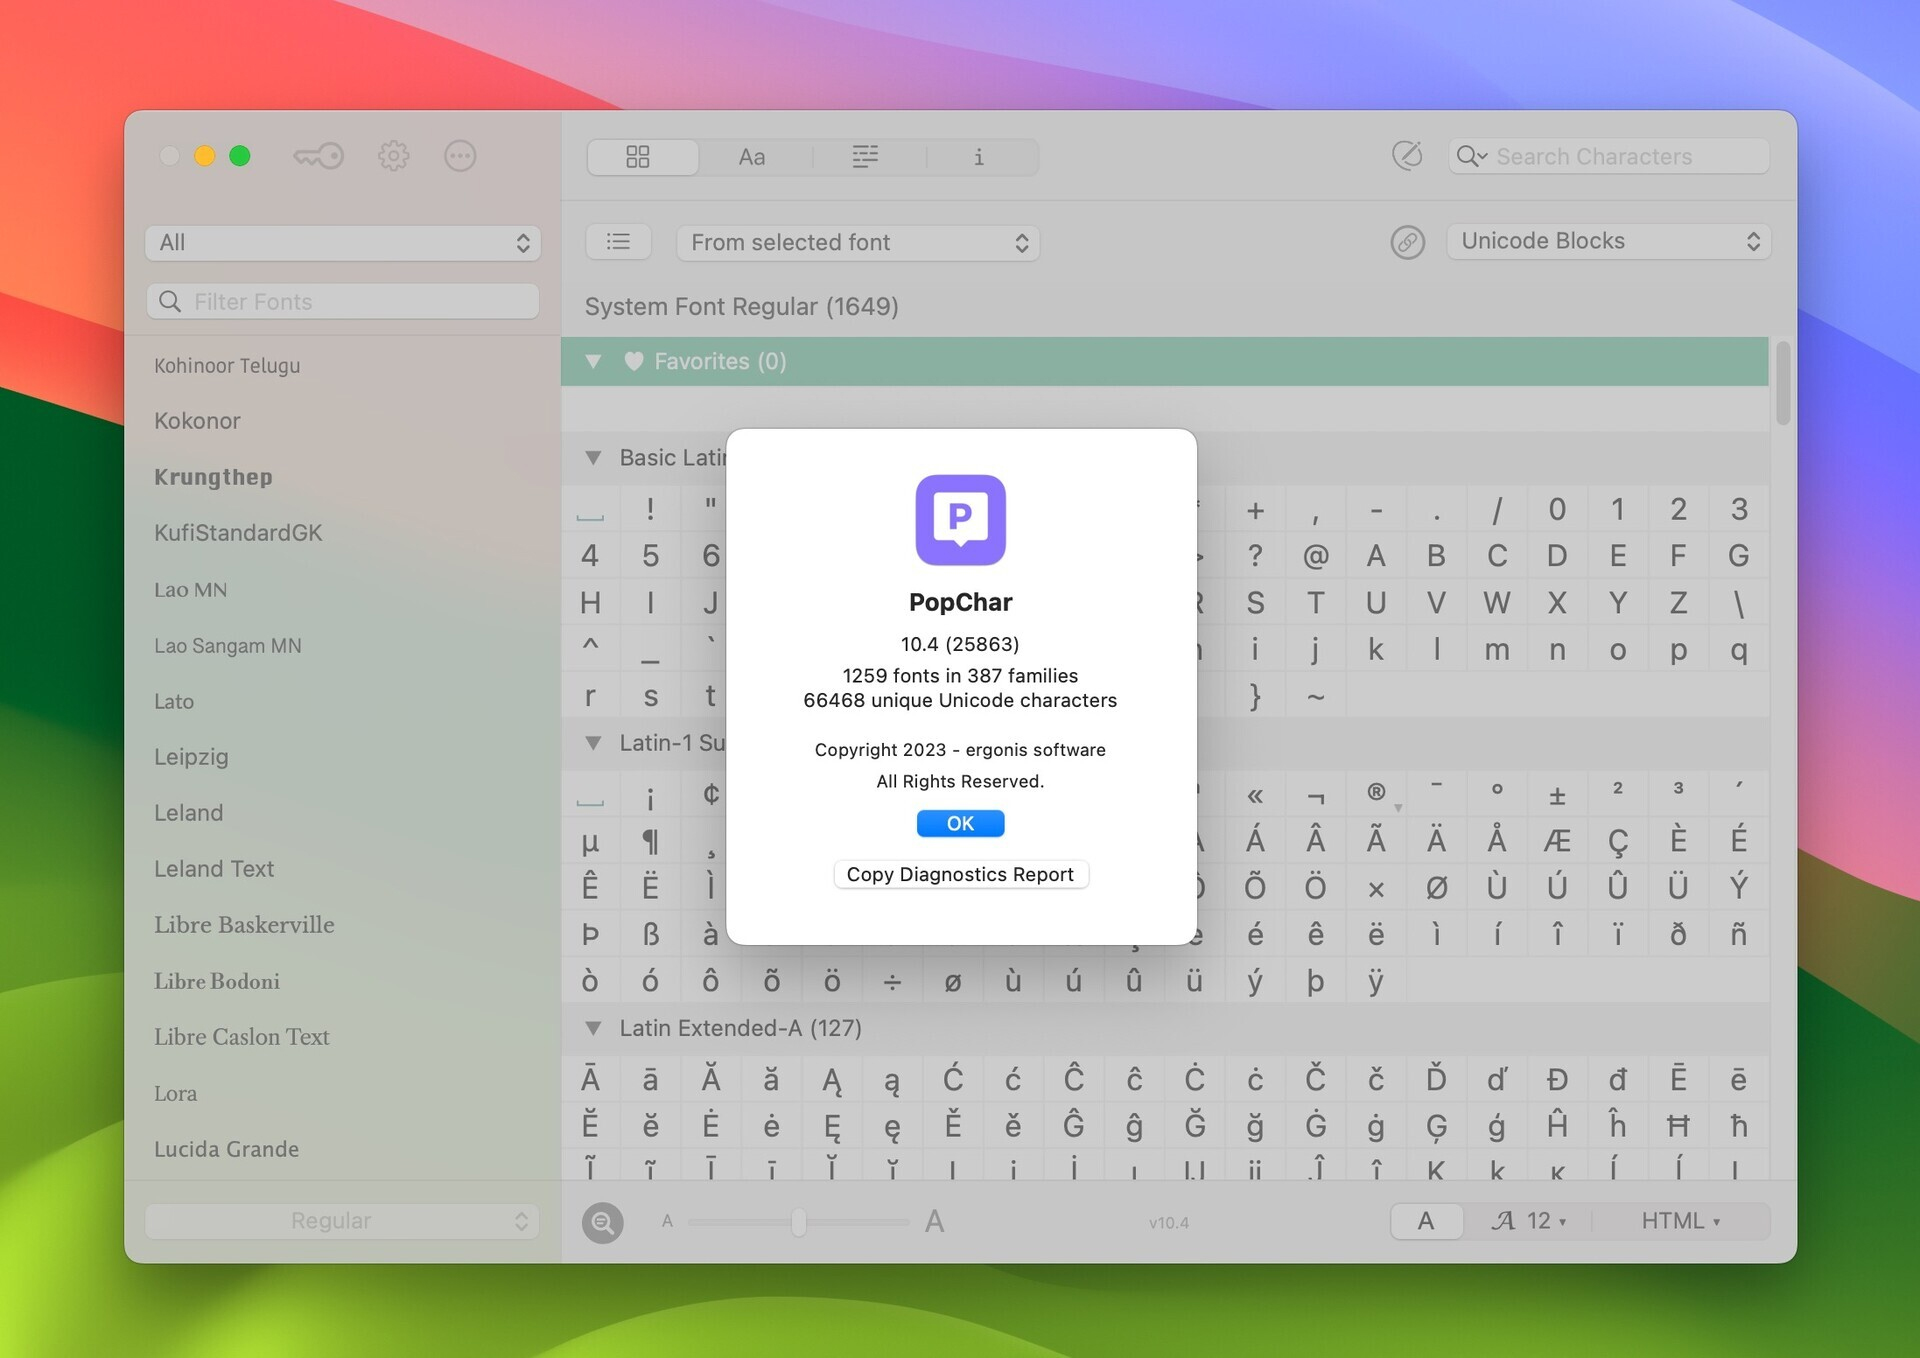Switch to the Aa font preview tab
Viewport: 1920px width, 1358px height.
[752, 156]
